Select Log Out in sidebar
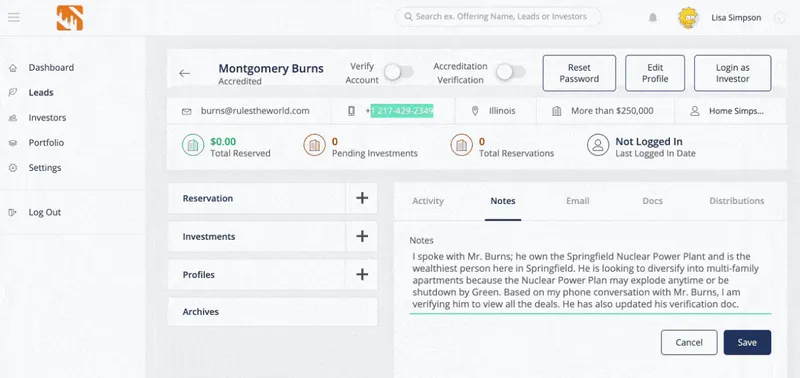800x378 pixels. 45,212
